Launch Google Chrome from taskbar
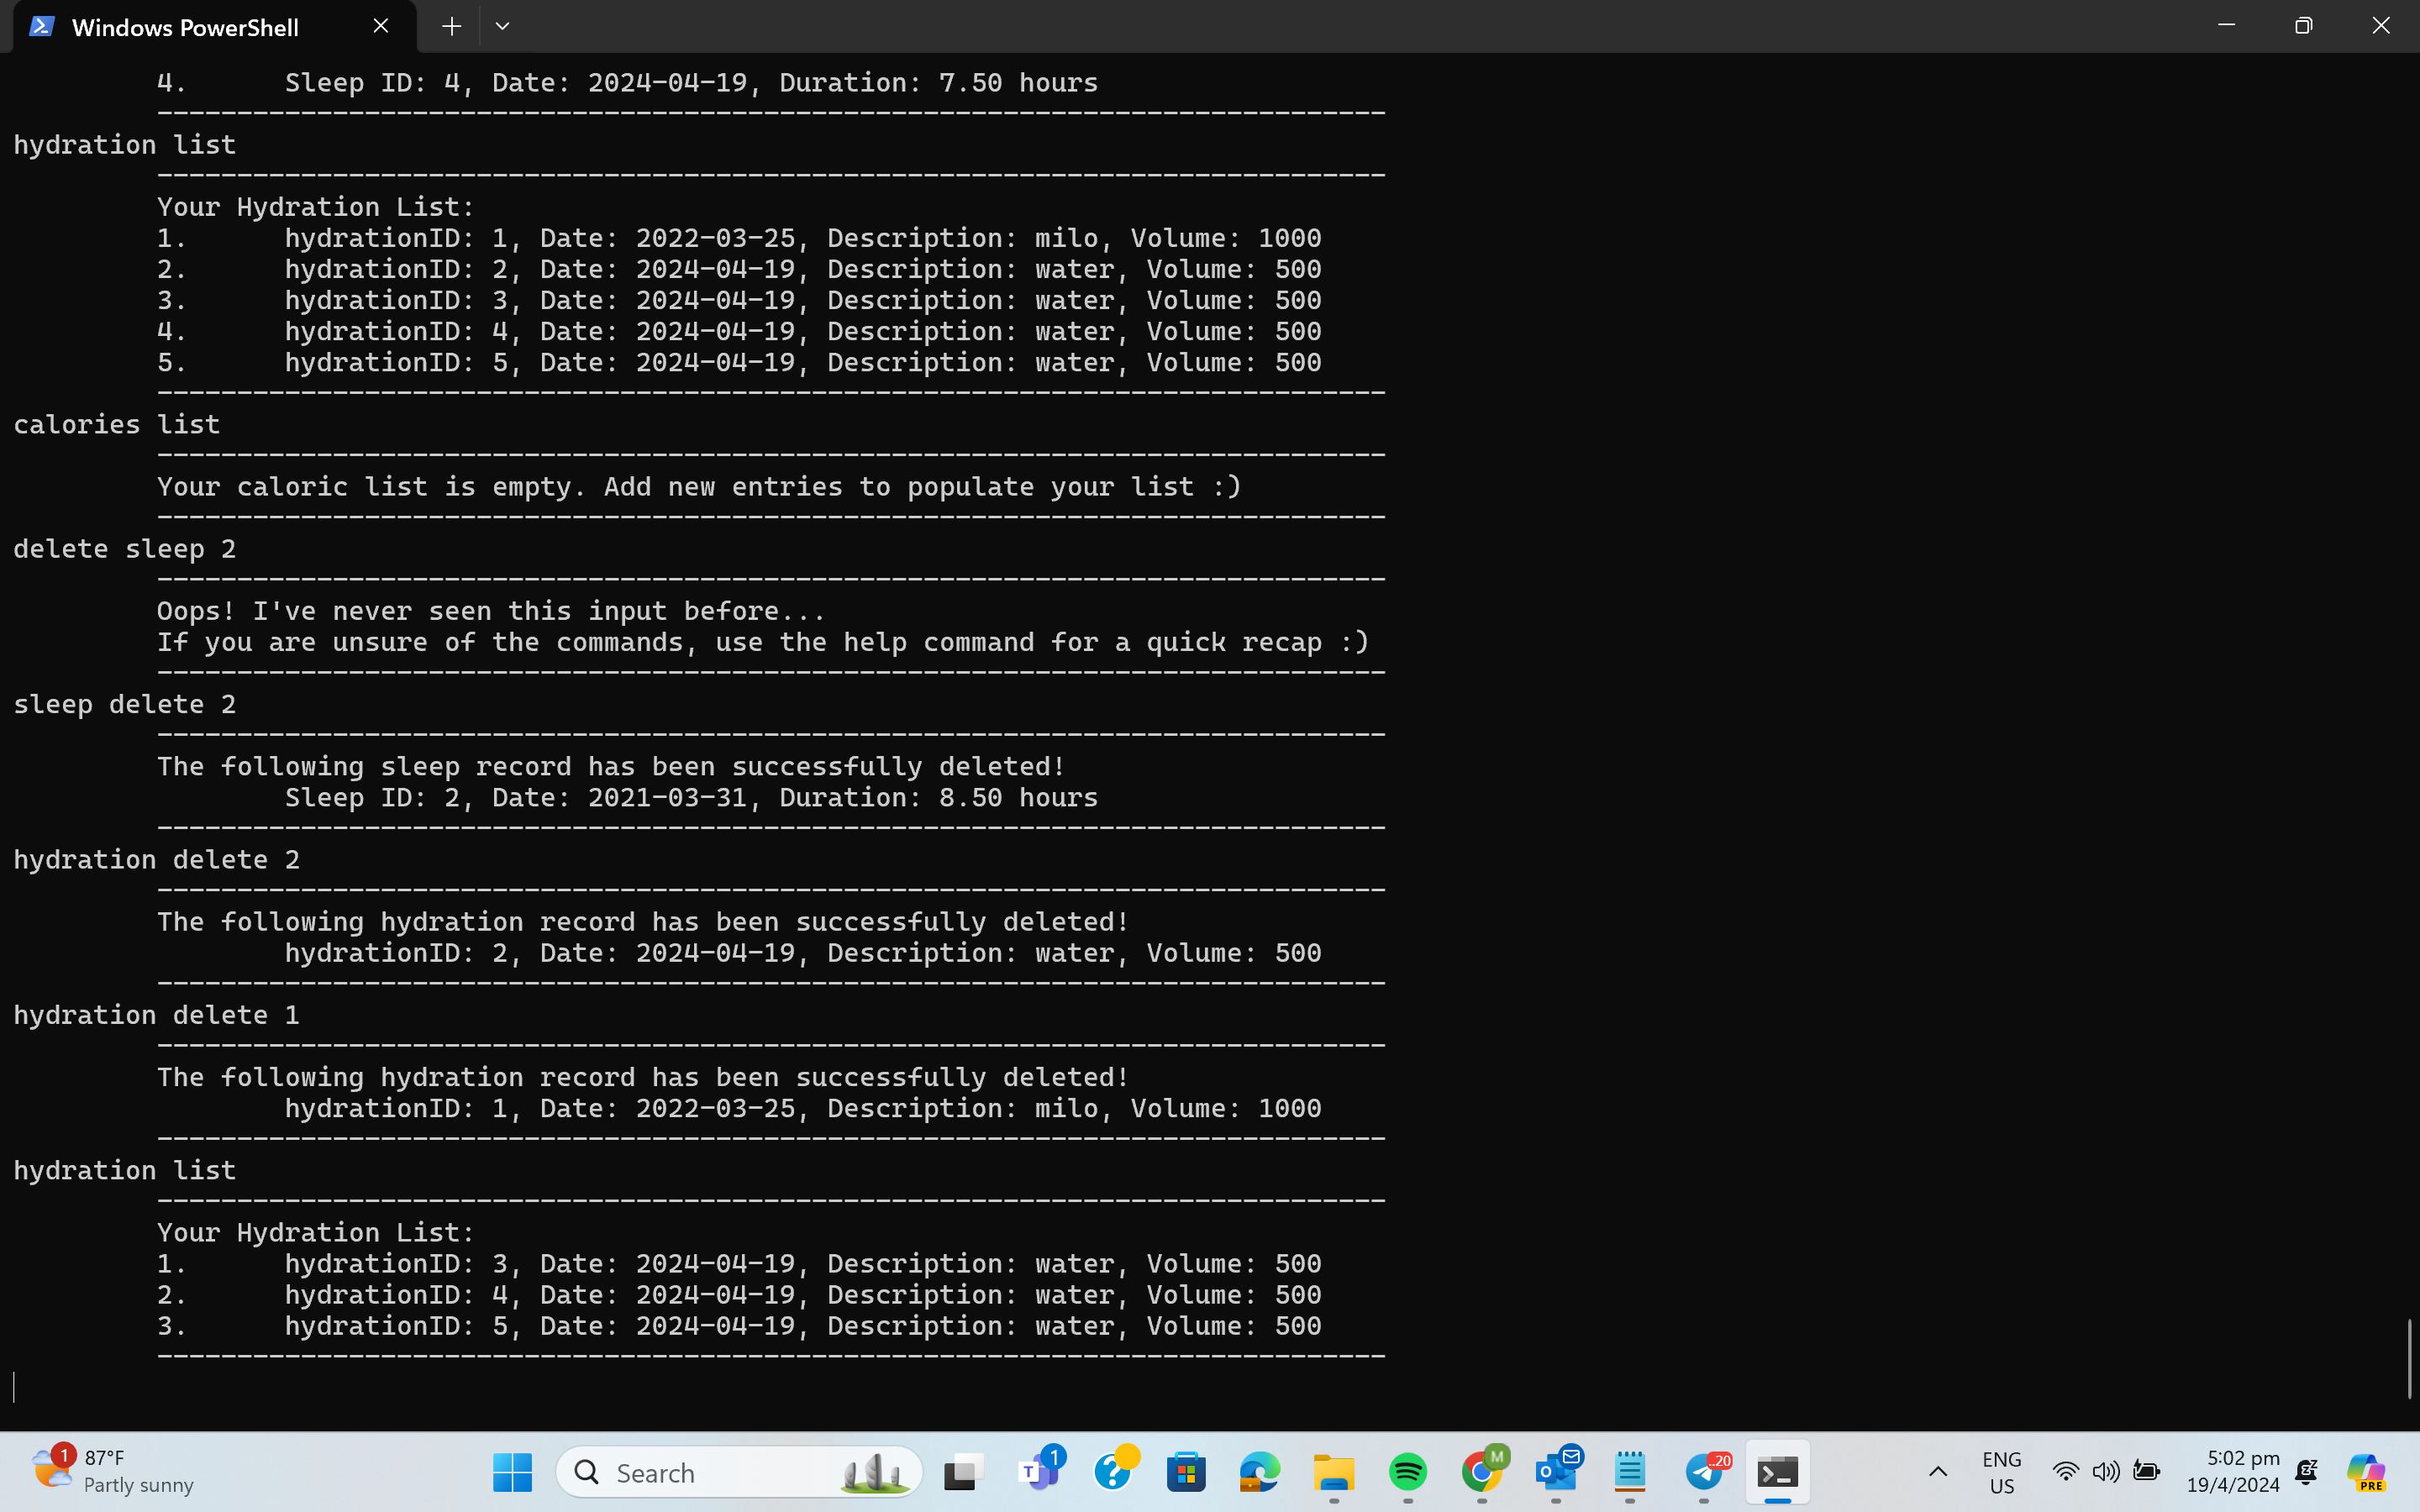 click(x=1481, y=1472)
